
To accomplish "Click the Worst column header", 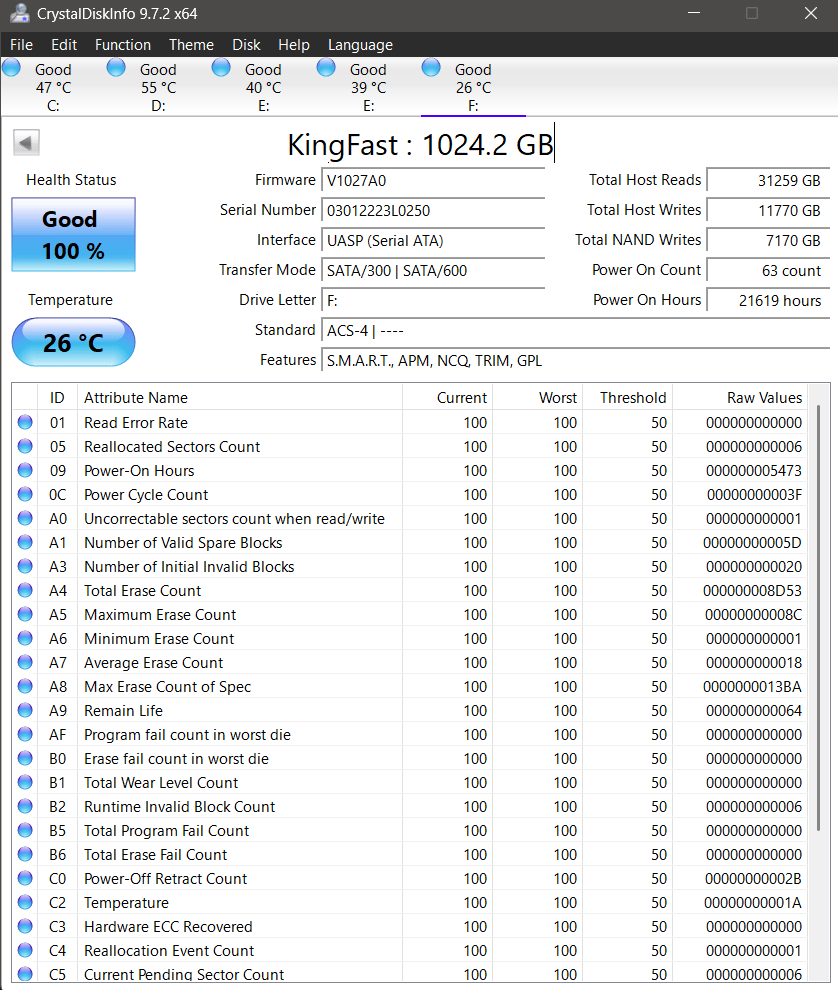I will click(x=538, y=398).
